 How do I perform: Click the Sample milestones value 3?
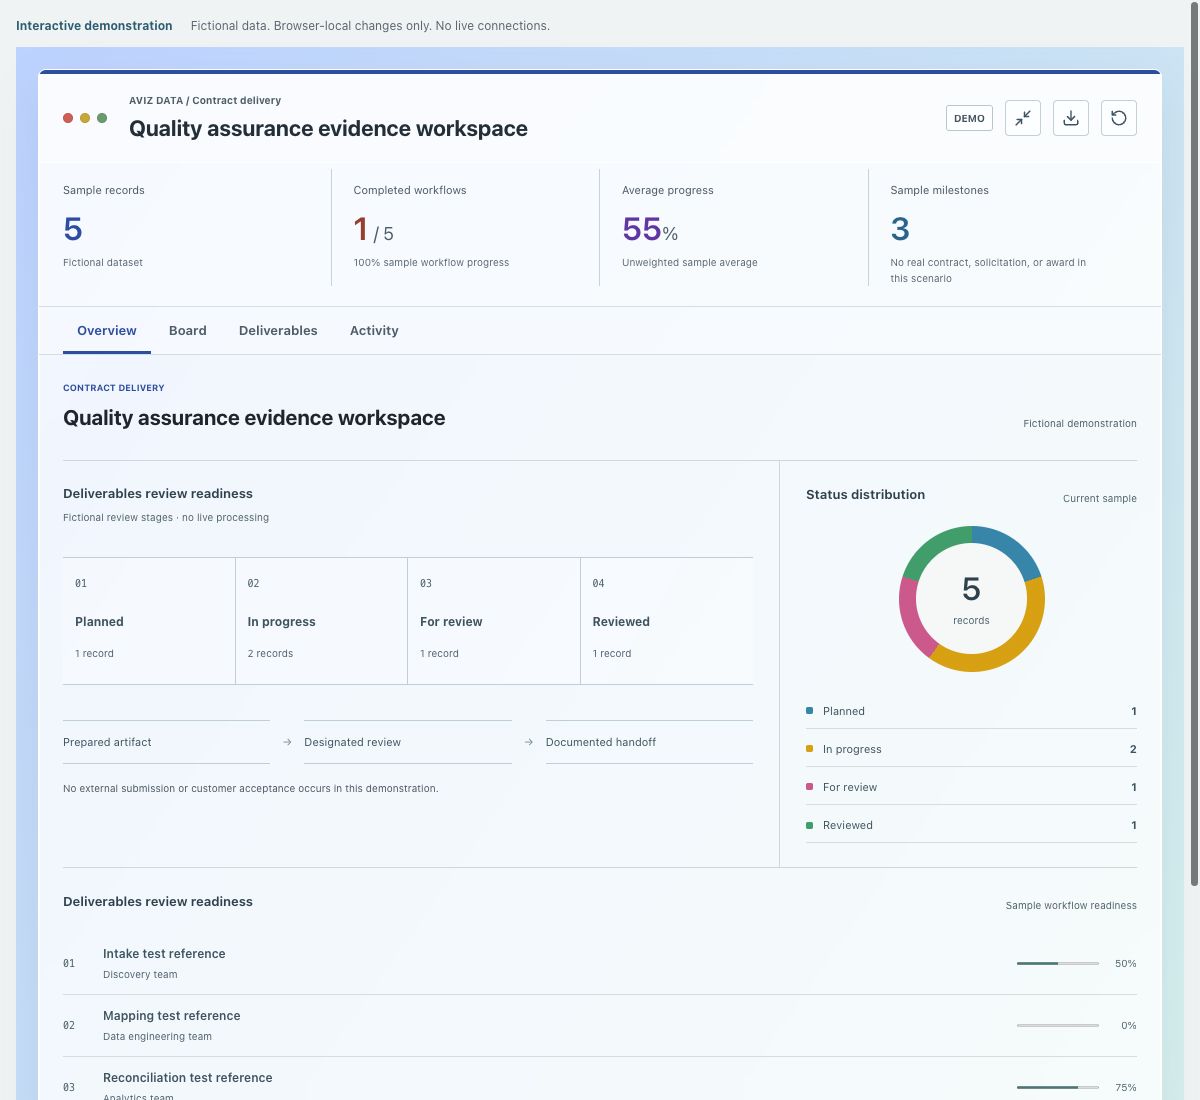coord(900,229)
